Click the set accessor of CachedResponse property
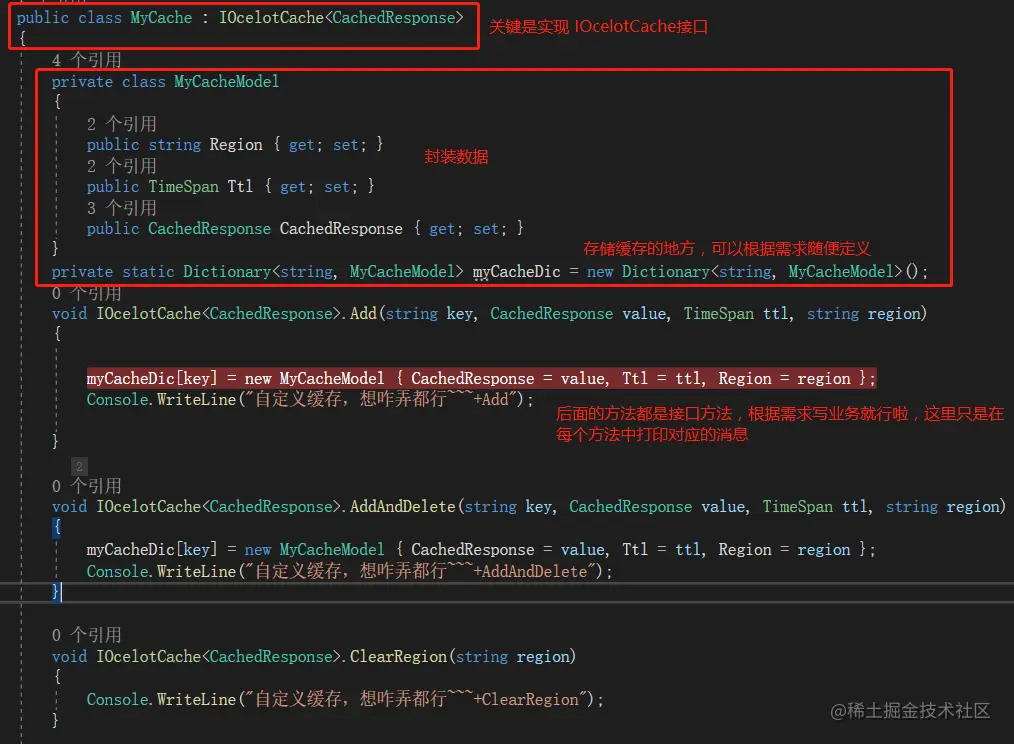 [486, 228]
